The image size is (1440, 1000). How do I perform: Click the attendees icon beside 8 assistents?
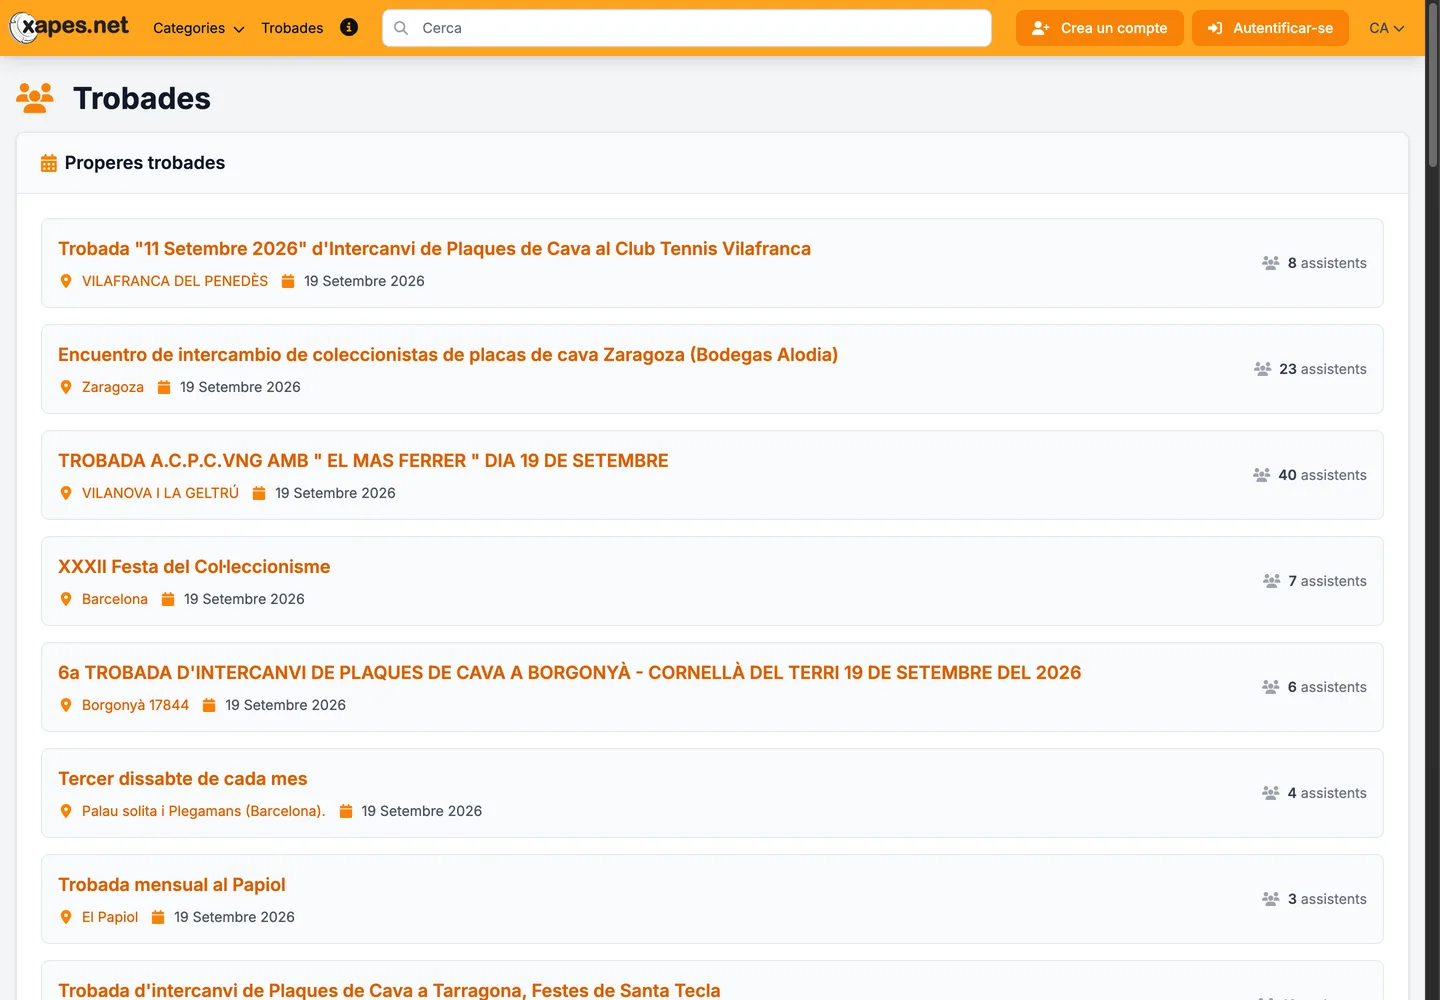(1271, 263)
